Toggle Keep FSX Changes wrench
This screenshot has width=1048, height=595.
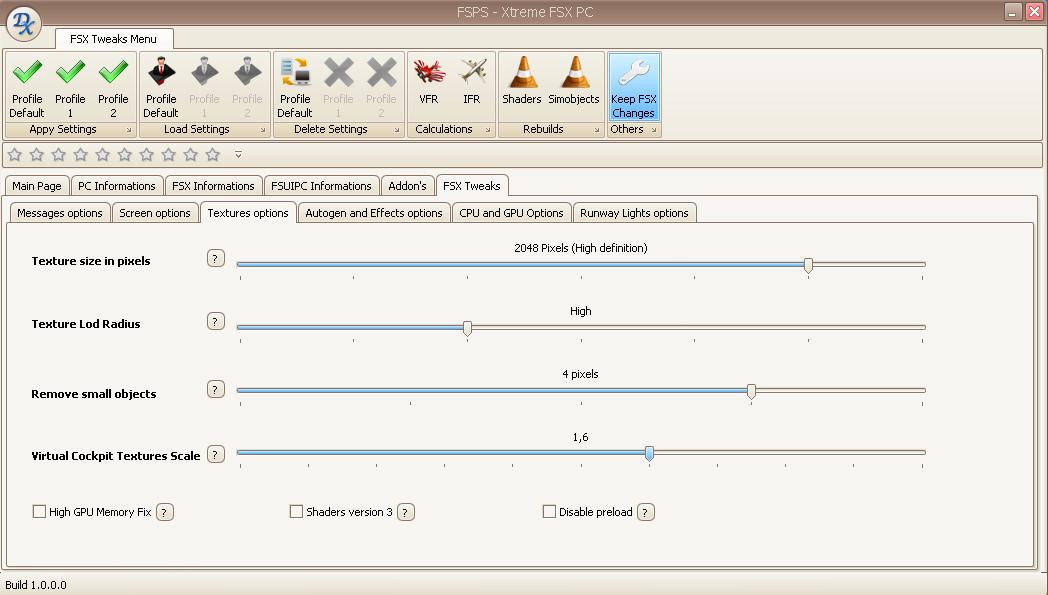(x=634, y=88)
